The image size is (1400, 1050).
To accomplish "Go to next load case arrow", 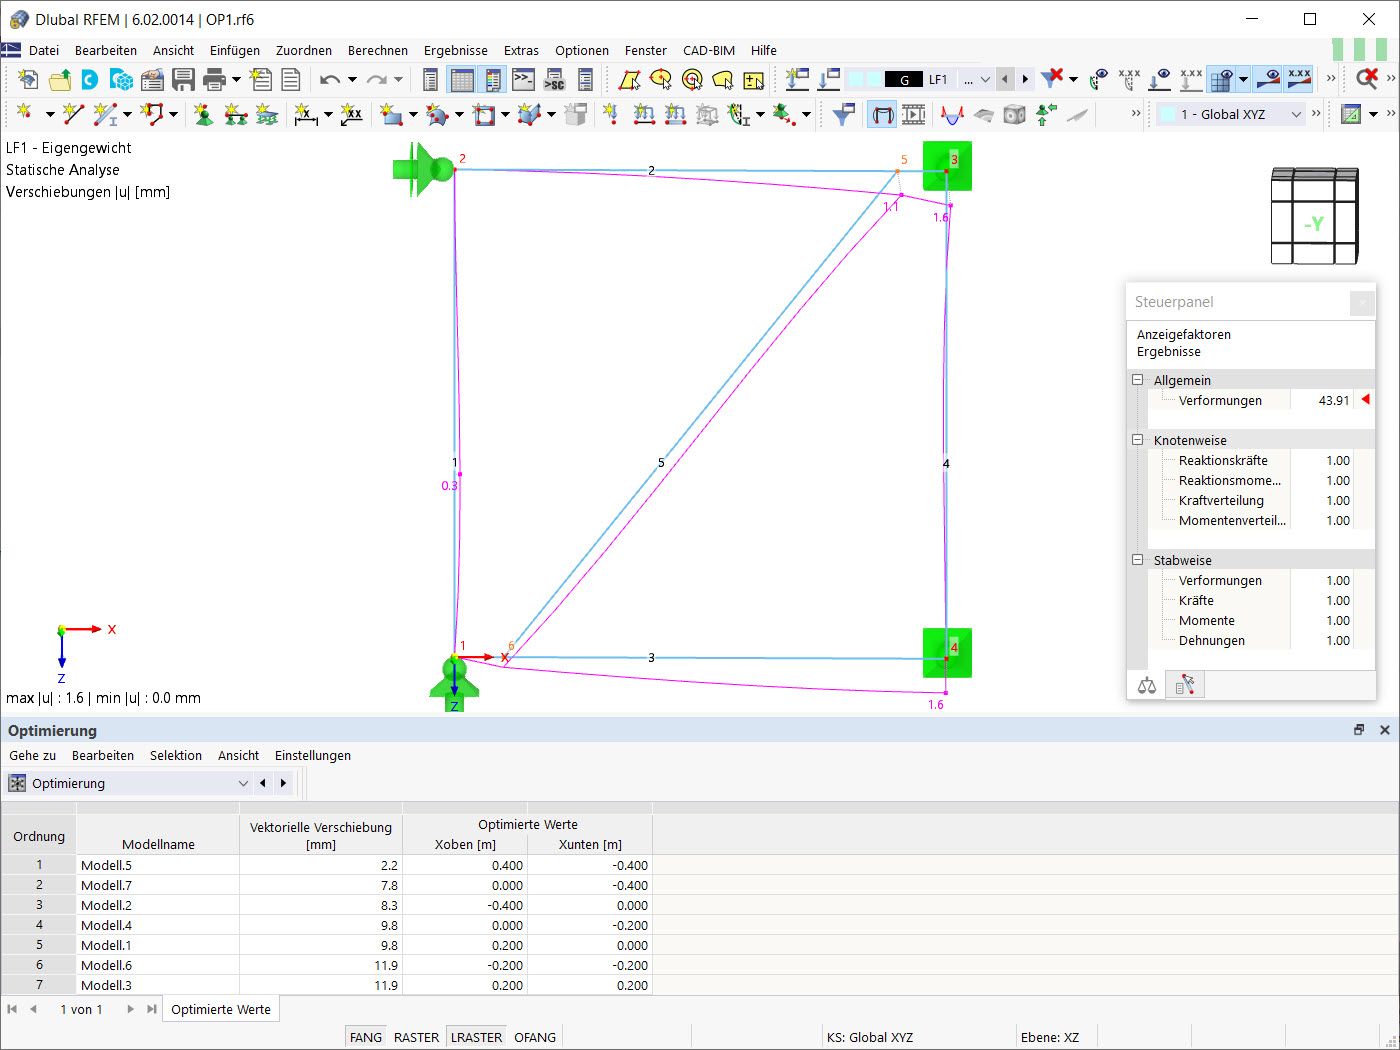I will [x=1025, y=80].
